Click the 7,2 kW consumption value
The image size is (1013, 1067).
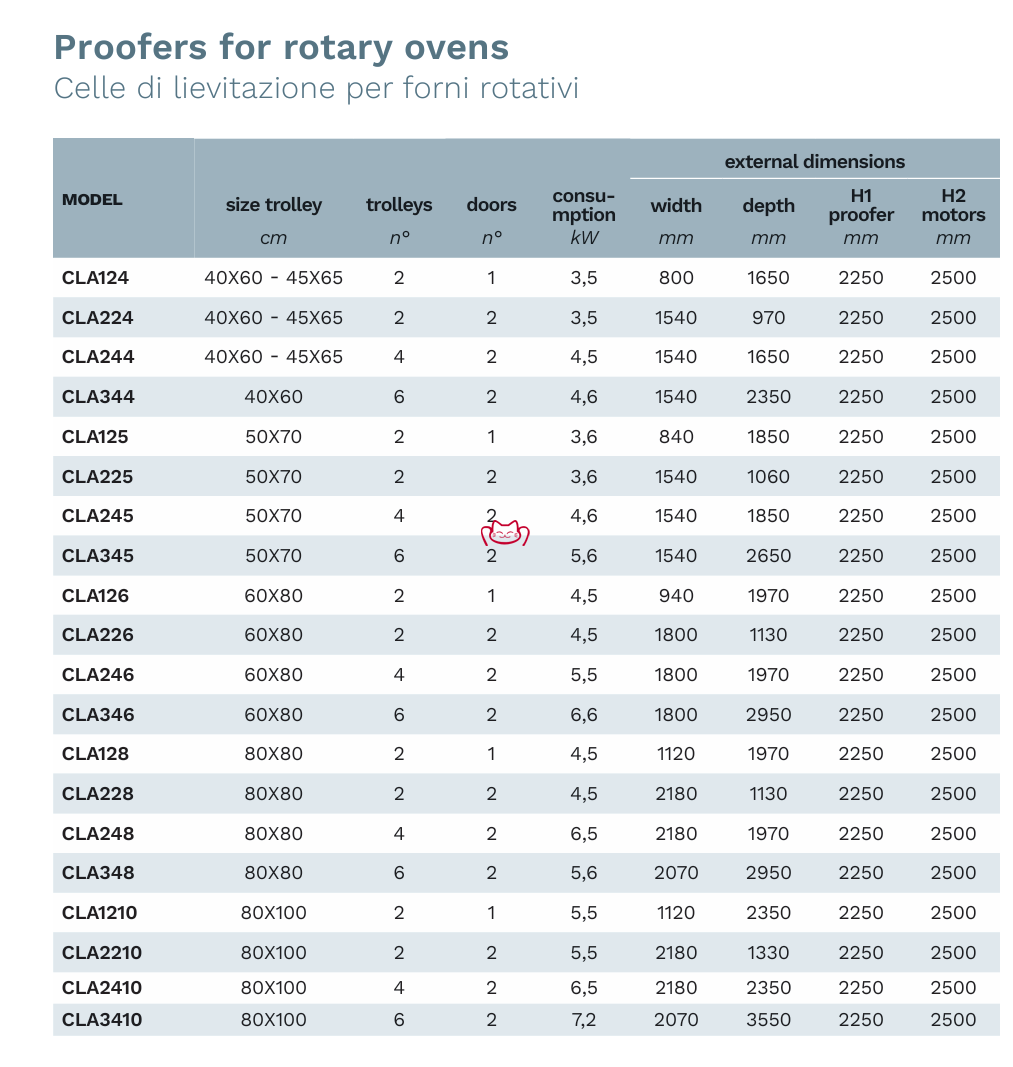coord(584,1020)
